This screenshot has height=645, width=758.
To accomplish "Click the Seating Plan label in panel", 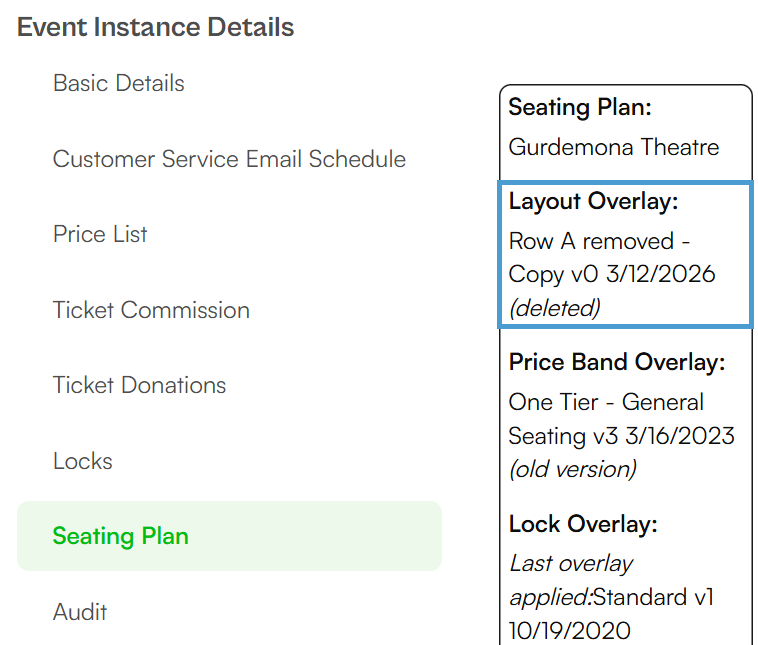I will [x=580, y=107].
